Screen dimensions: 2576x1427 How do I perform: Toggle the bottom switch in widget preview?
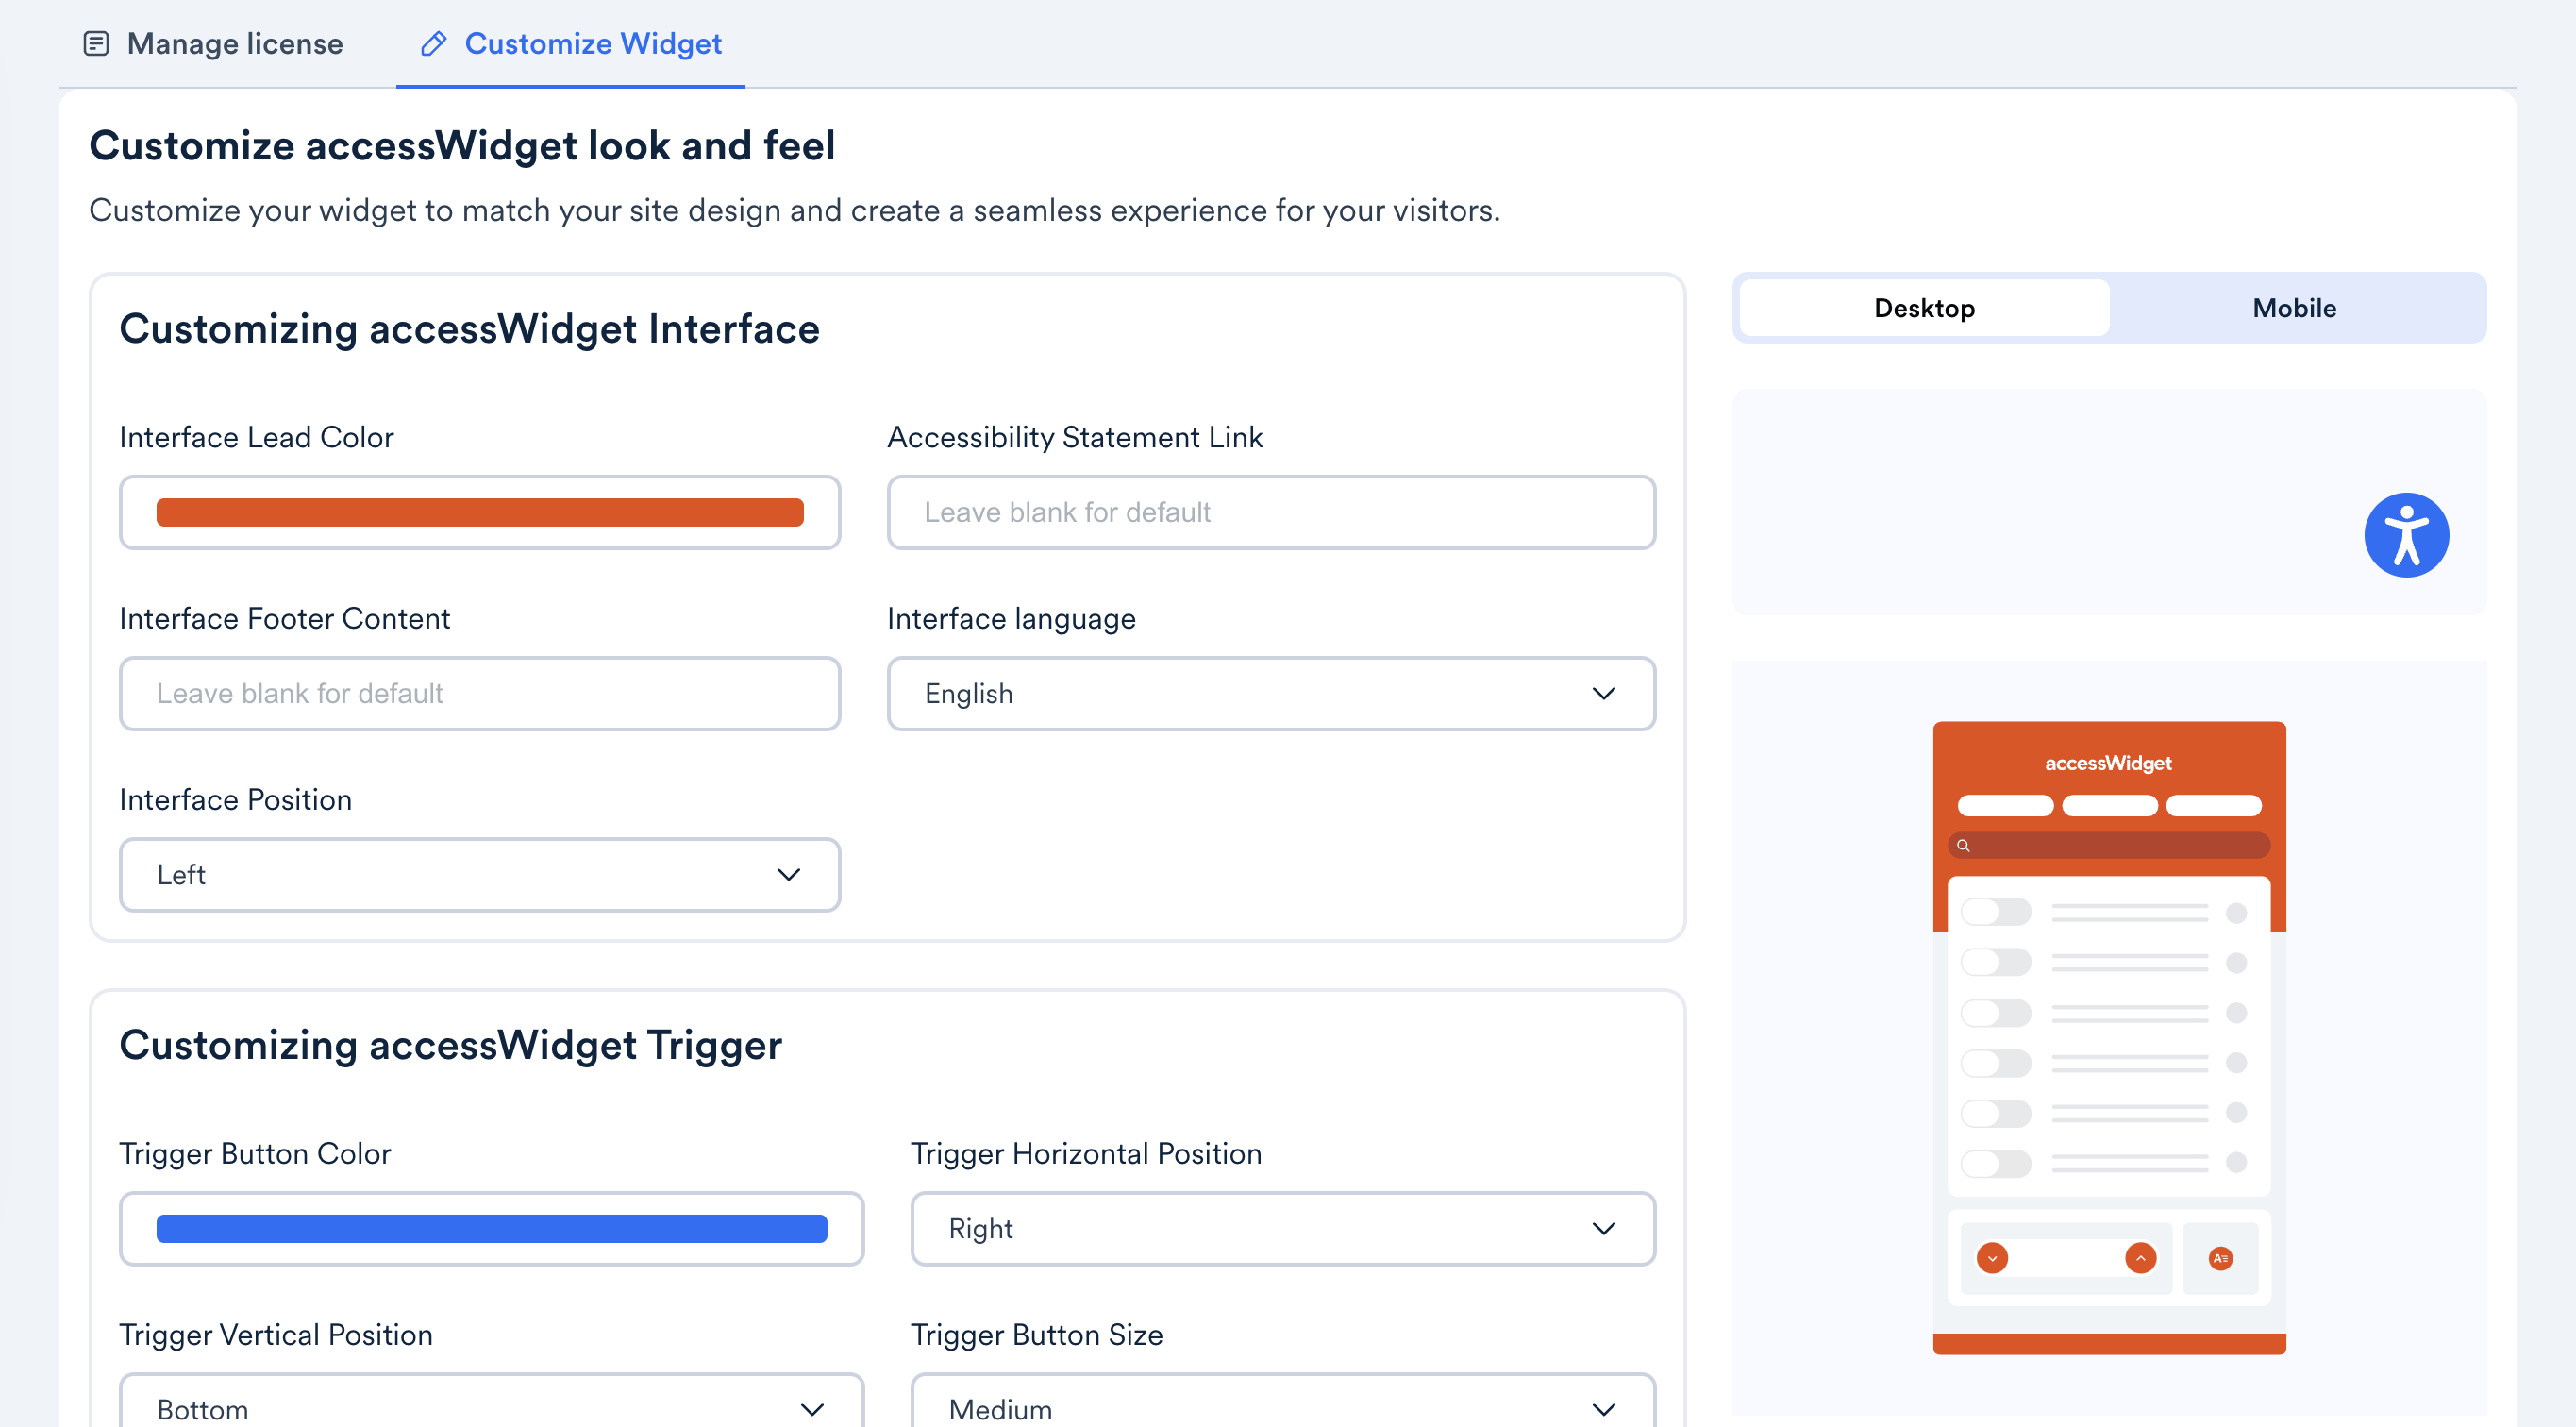1995,1163
